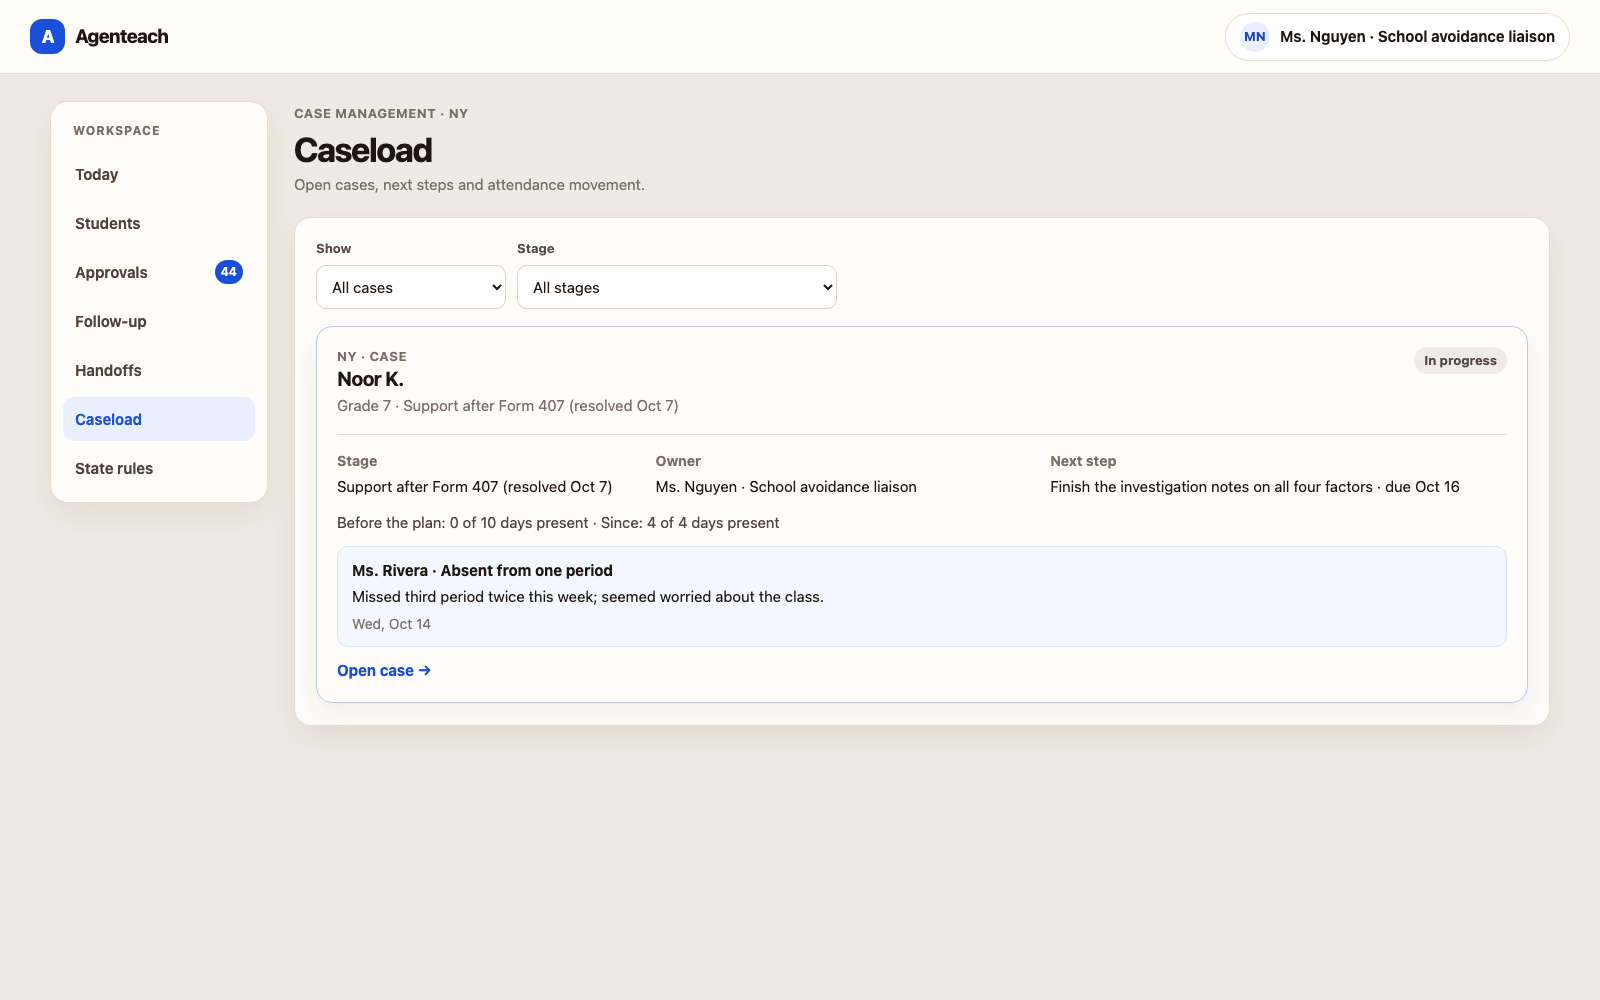Open State rules in the sidebar
The image size is (1600, 1000).
159,468
